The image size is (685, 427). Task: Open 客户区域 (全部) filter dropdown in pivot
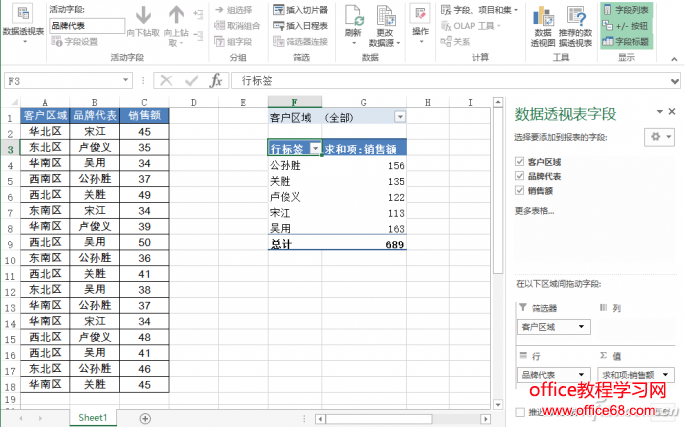400,117
